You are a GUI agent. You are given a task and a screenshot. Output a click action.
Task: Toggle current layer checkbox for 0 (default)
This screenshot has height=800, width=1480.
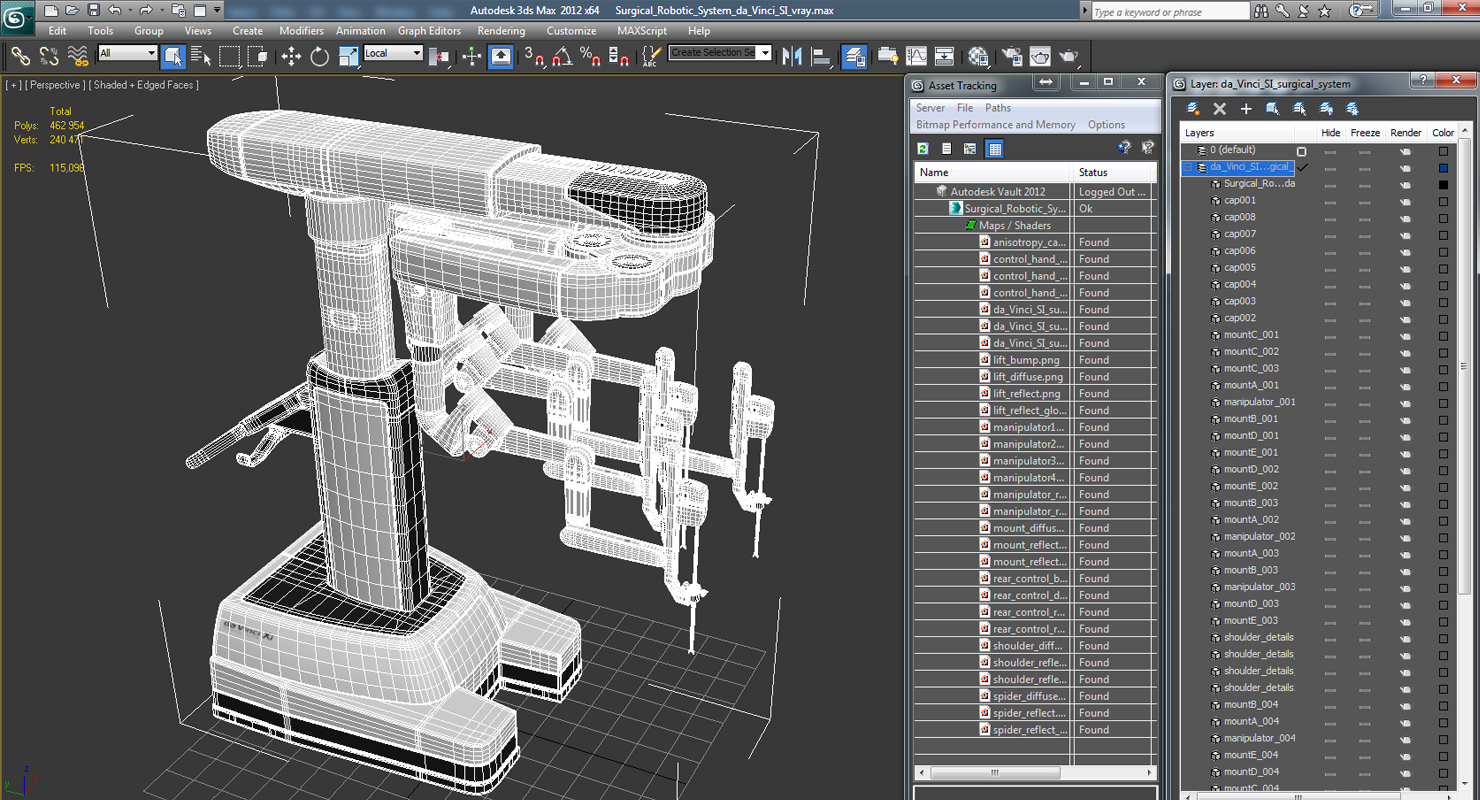pos(1301,151)
